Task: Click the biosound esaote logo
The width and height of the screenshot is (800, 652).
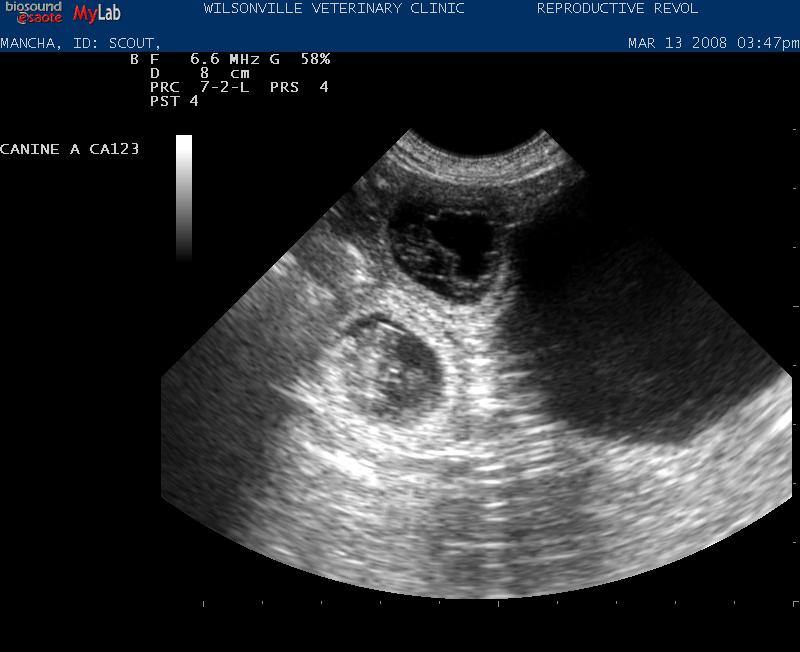Action: (34, 12)
